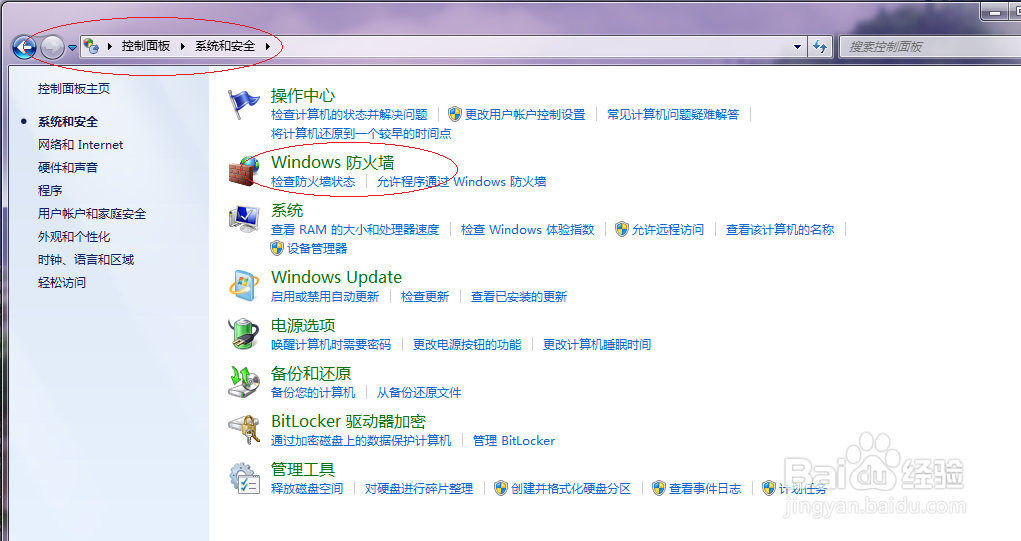
Task: Click 检查防火墙状态 link
Action: 313,182
